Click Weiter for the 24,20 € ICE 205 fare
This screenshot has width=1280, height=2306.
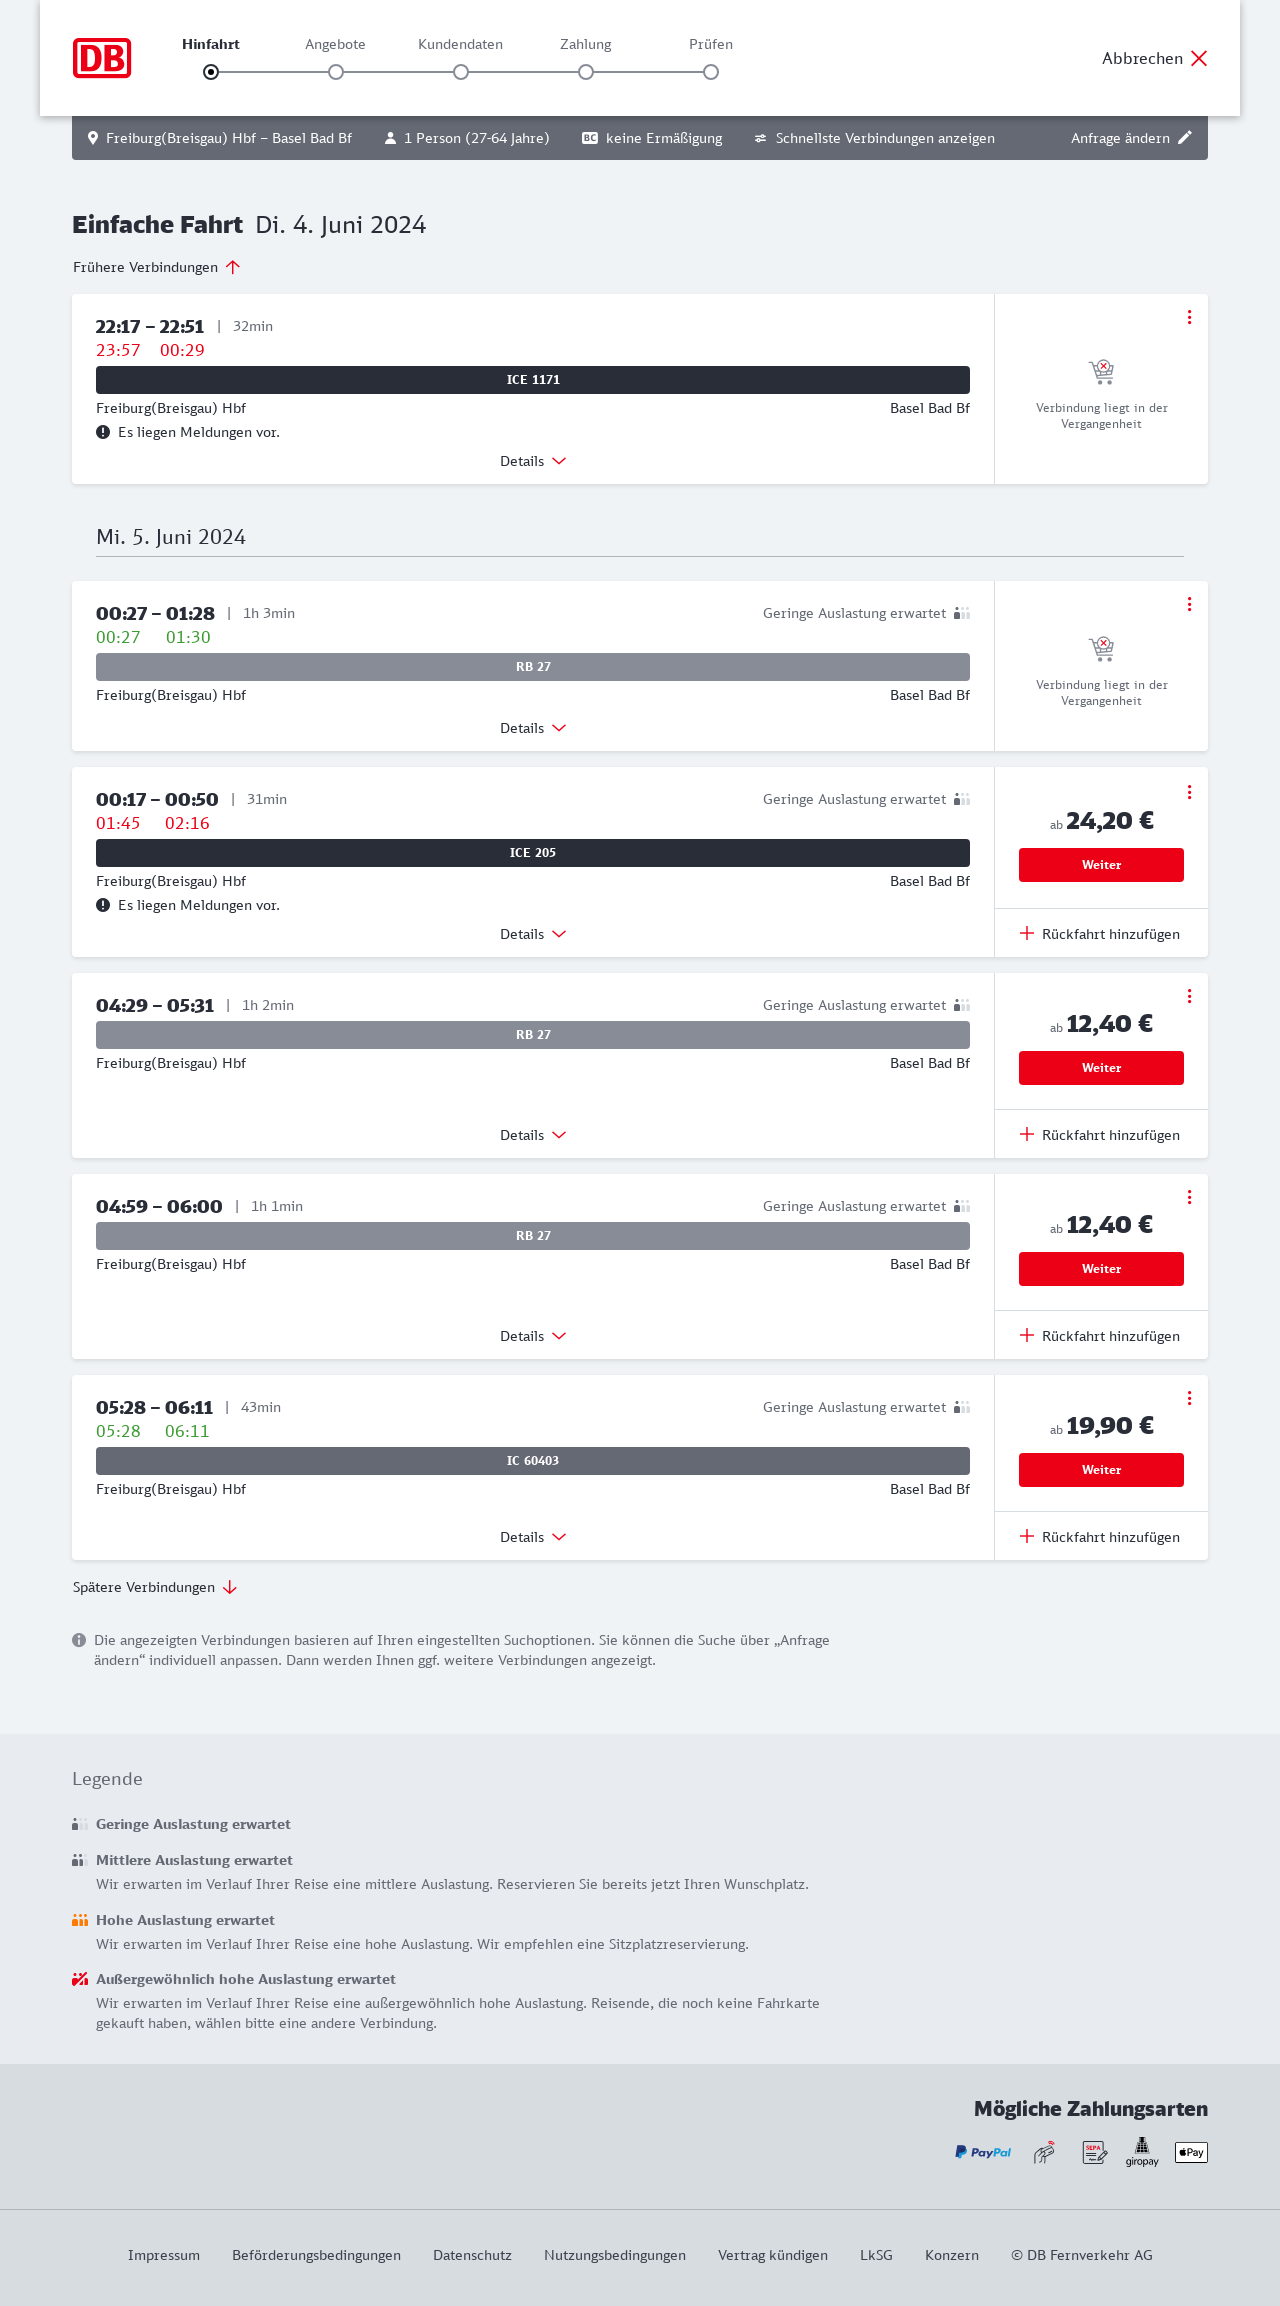[1101, 865]
